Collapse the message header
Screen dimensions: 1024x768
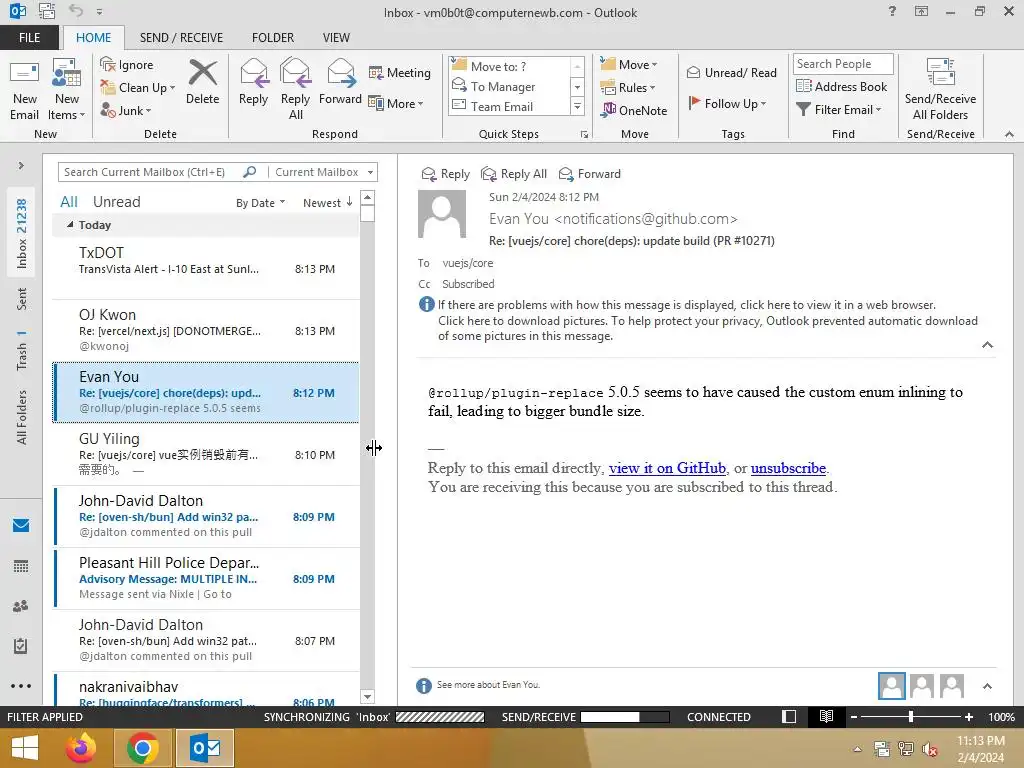987,345
